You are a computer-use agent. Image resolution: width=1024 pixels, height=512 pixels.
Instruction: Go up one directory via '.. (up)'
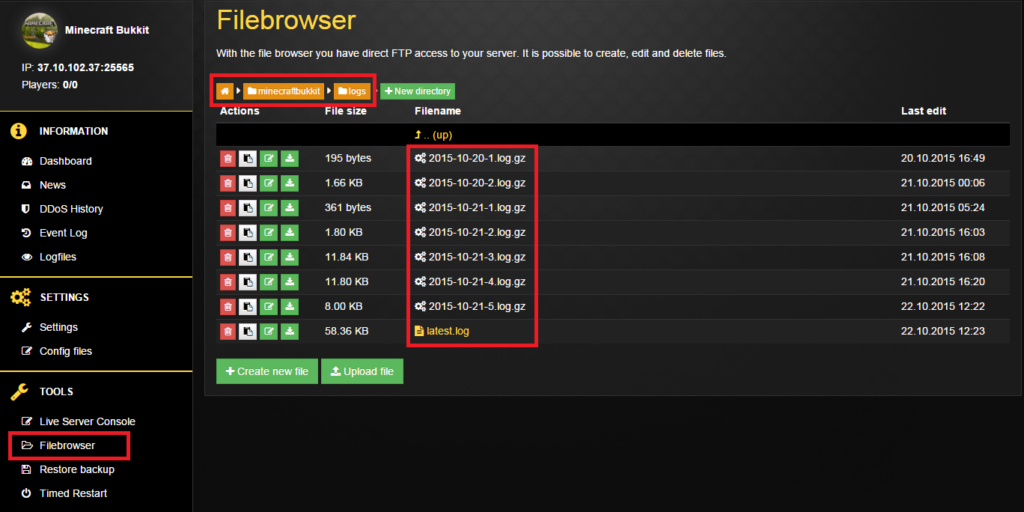[x=434, y=135]
